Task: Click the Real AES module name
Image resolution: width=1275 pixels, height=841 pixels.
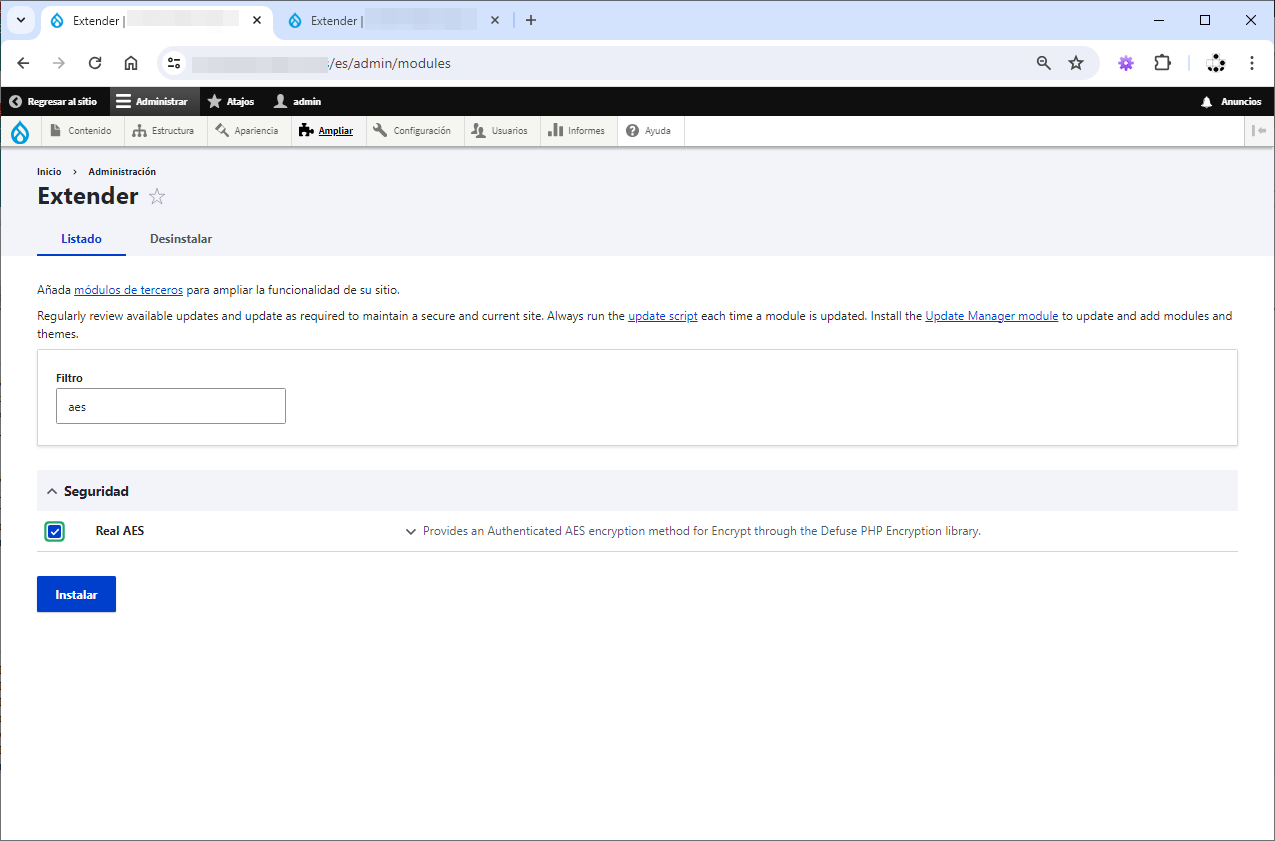Action: click(x=120, y=531)
